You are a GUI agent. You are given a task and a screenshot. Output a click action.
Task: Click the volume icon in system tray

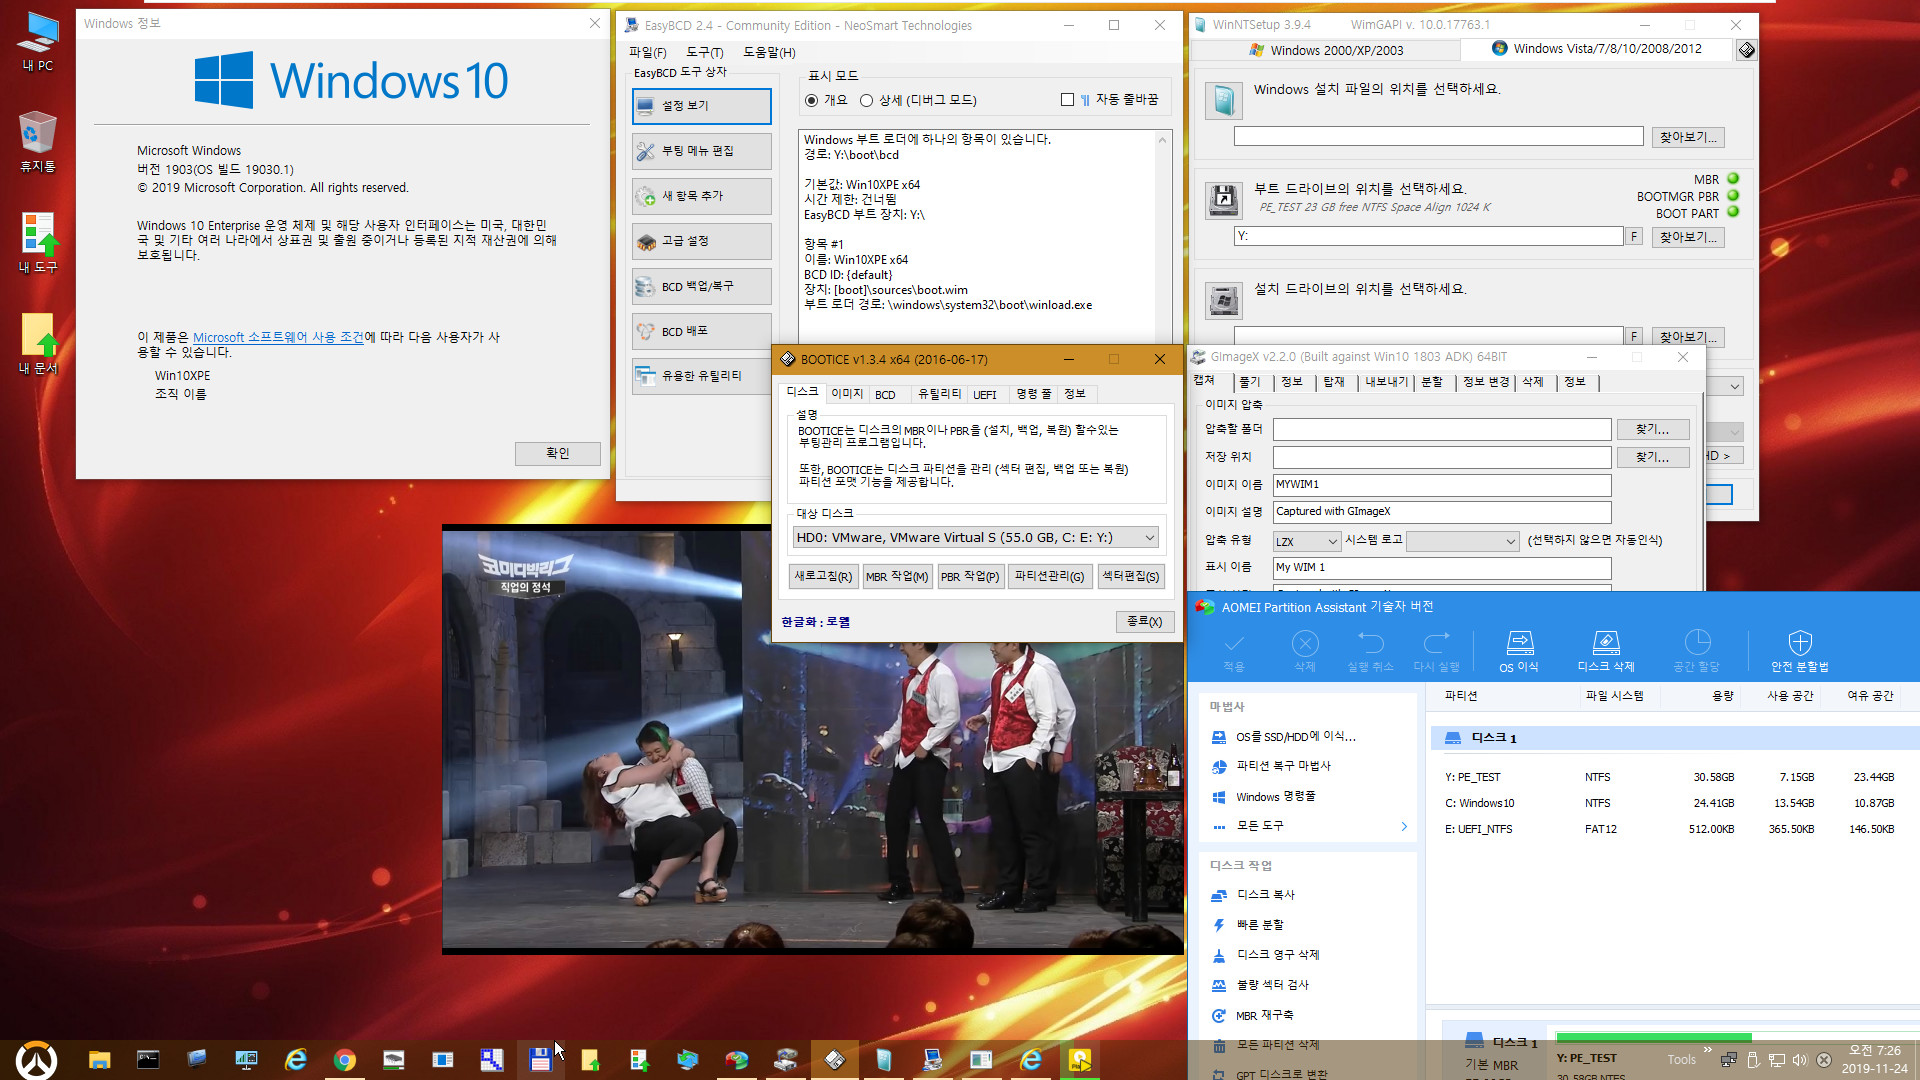[x=1800, y=1060]
